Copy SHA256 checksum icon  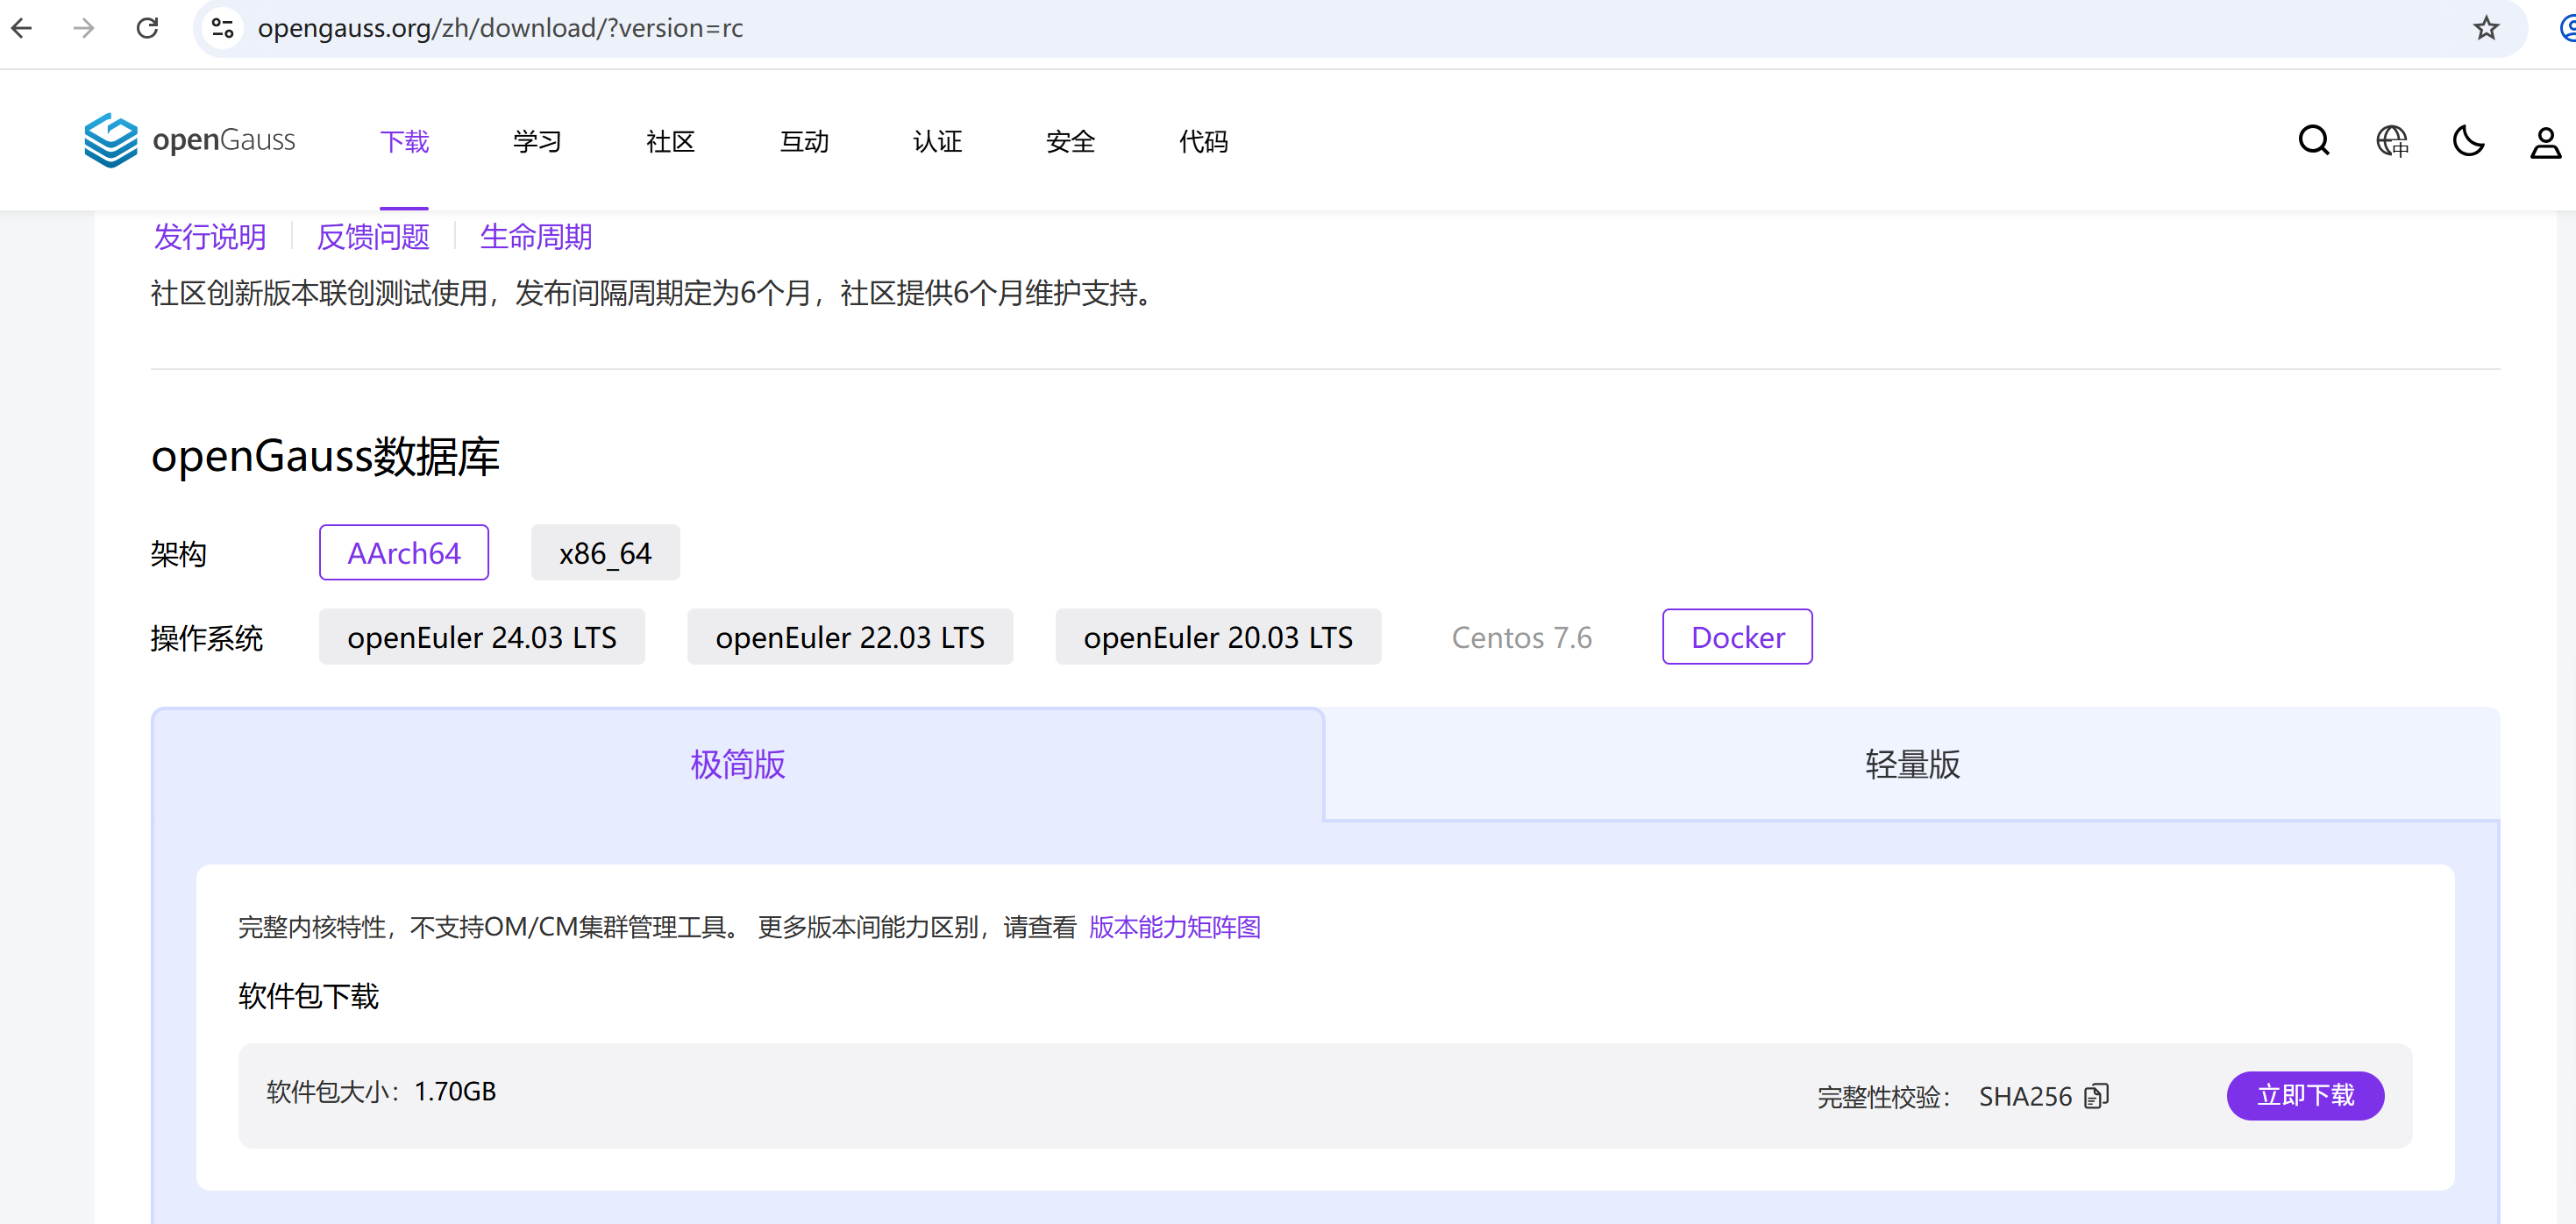point(2097,1096)
